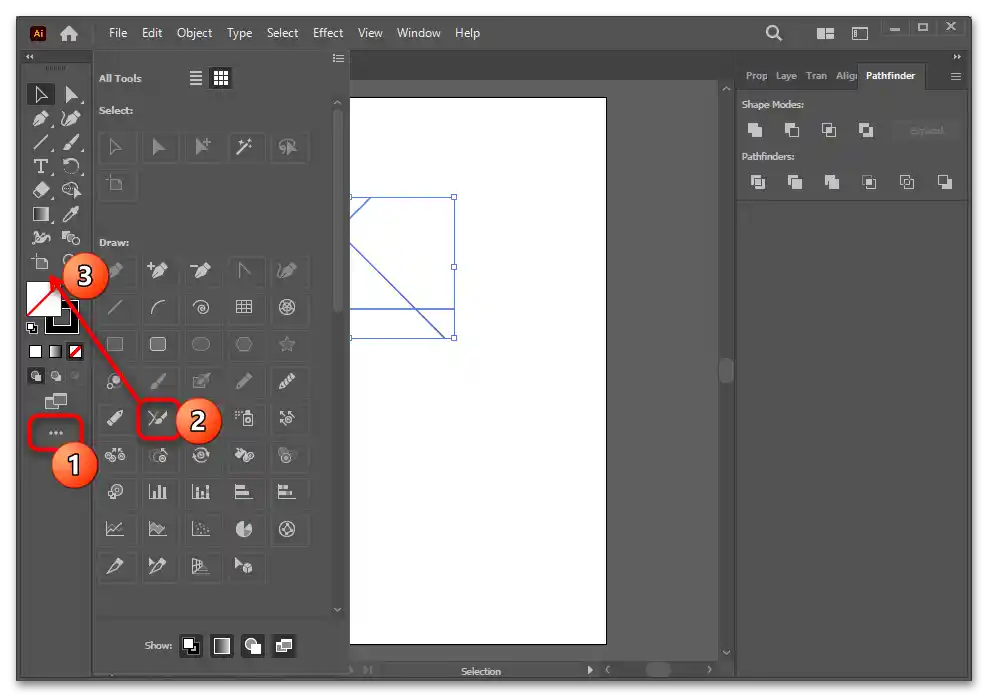Pick the Pie Graph tool
This screenshot has height=697, width=988.
point(244,529)
